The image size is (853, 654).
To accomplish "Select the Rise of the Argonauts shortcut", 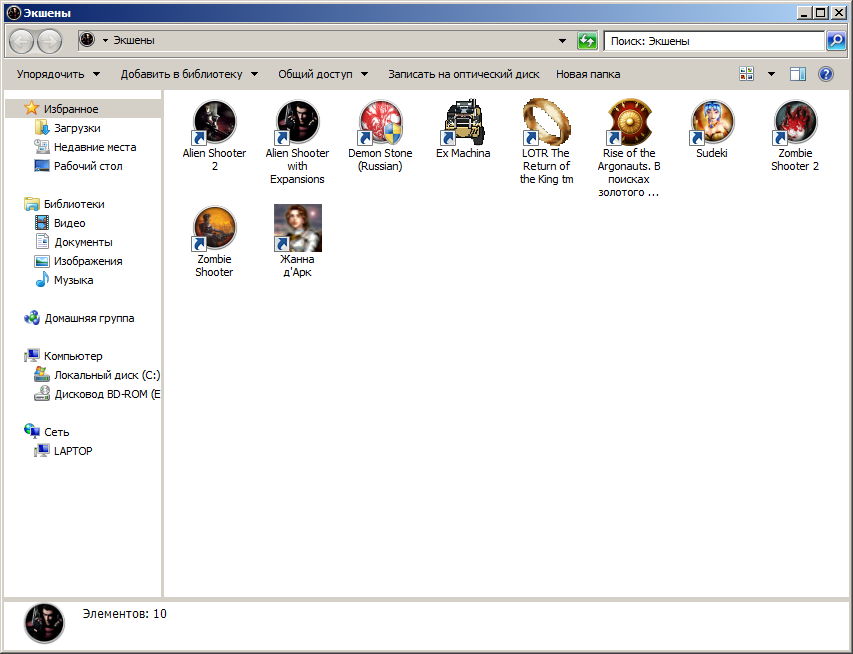I will click(x=629, y=149).
